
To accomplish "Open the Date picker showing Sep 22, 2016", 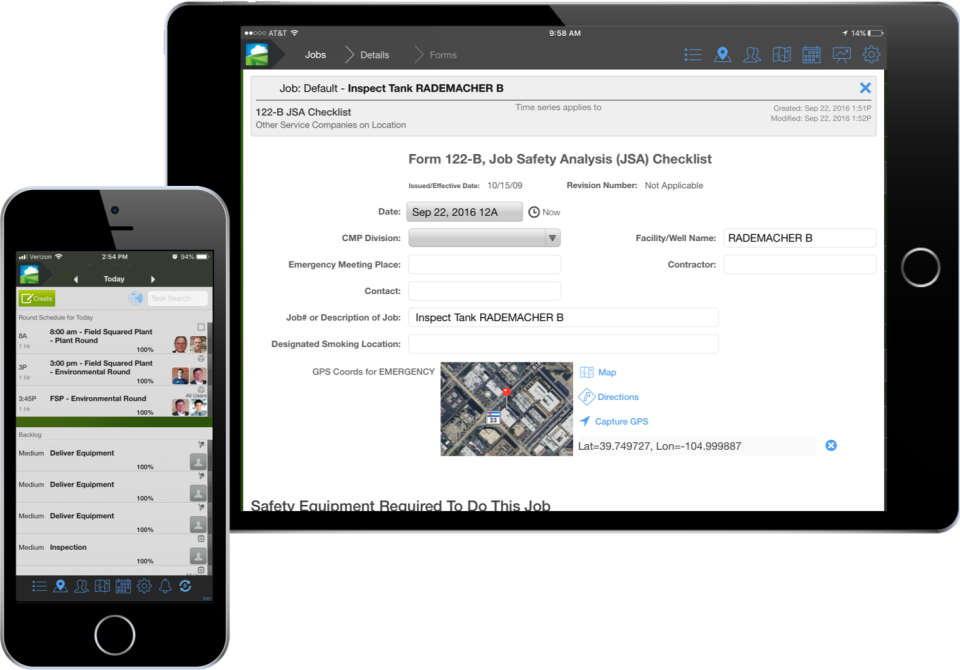I will pos(462,211).
